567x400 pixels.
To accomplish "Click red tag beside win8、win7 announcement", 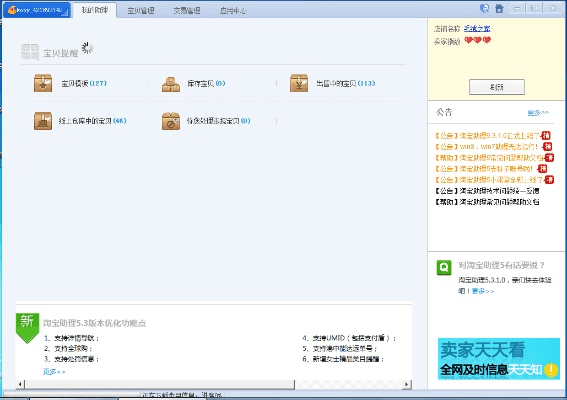I will pos(547,146).
